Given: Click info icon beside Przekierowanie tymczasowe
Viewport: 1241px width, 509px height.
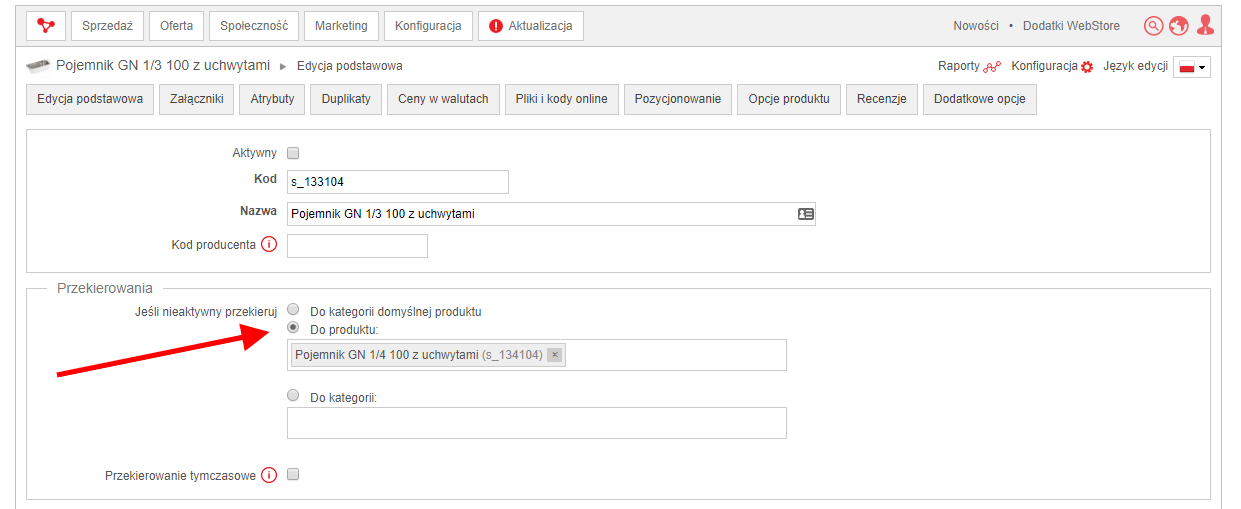Looking at the screenshot, I should [269, 476].
